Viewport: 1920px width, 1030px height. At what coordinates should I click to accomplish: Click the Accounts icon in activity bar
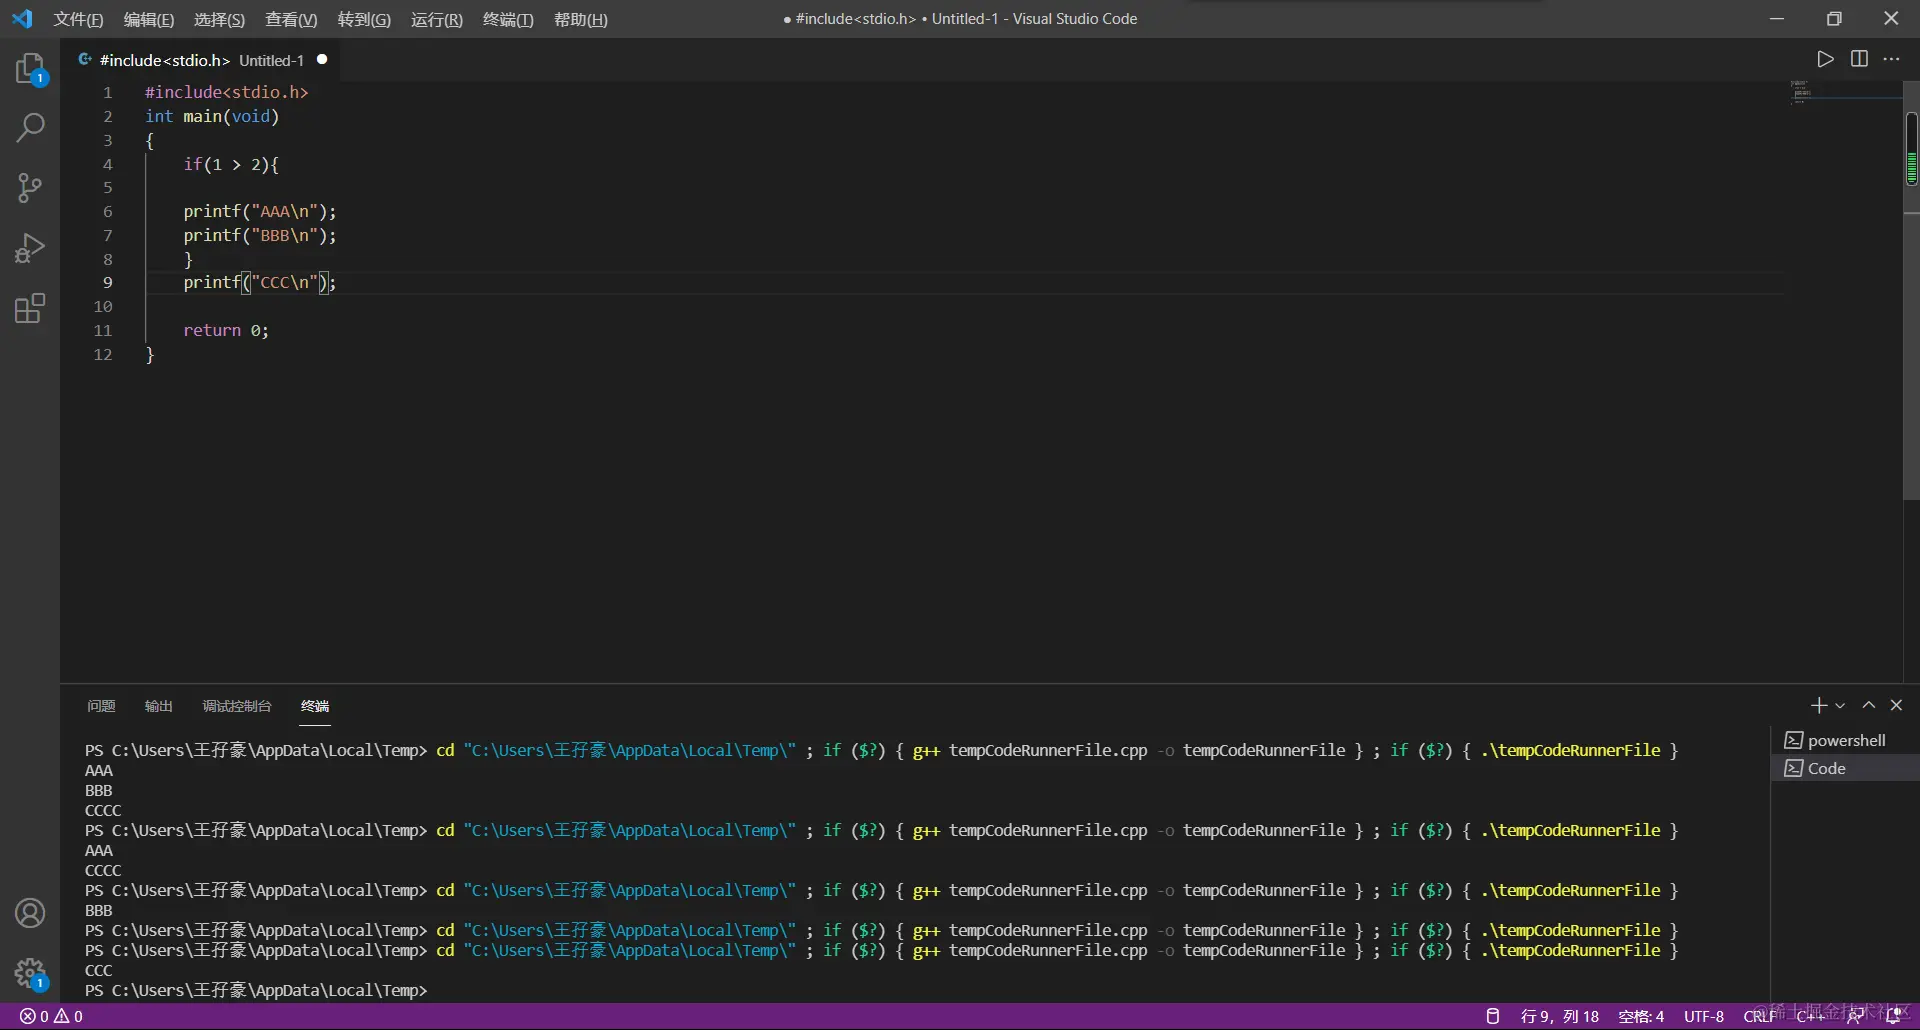coord(30,913)
